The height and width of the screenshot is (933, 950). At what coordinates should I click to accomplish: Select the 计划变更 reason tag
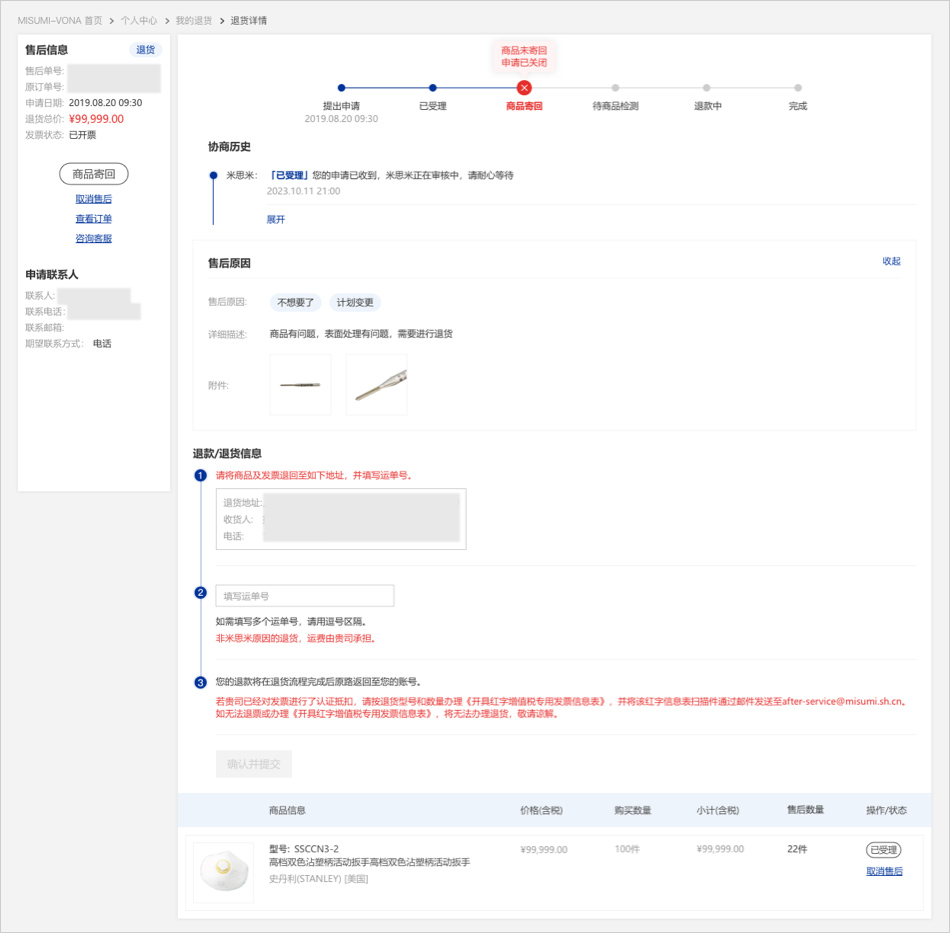coord(355,302)
